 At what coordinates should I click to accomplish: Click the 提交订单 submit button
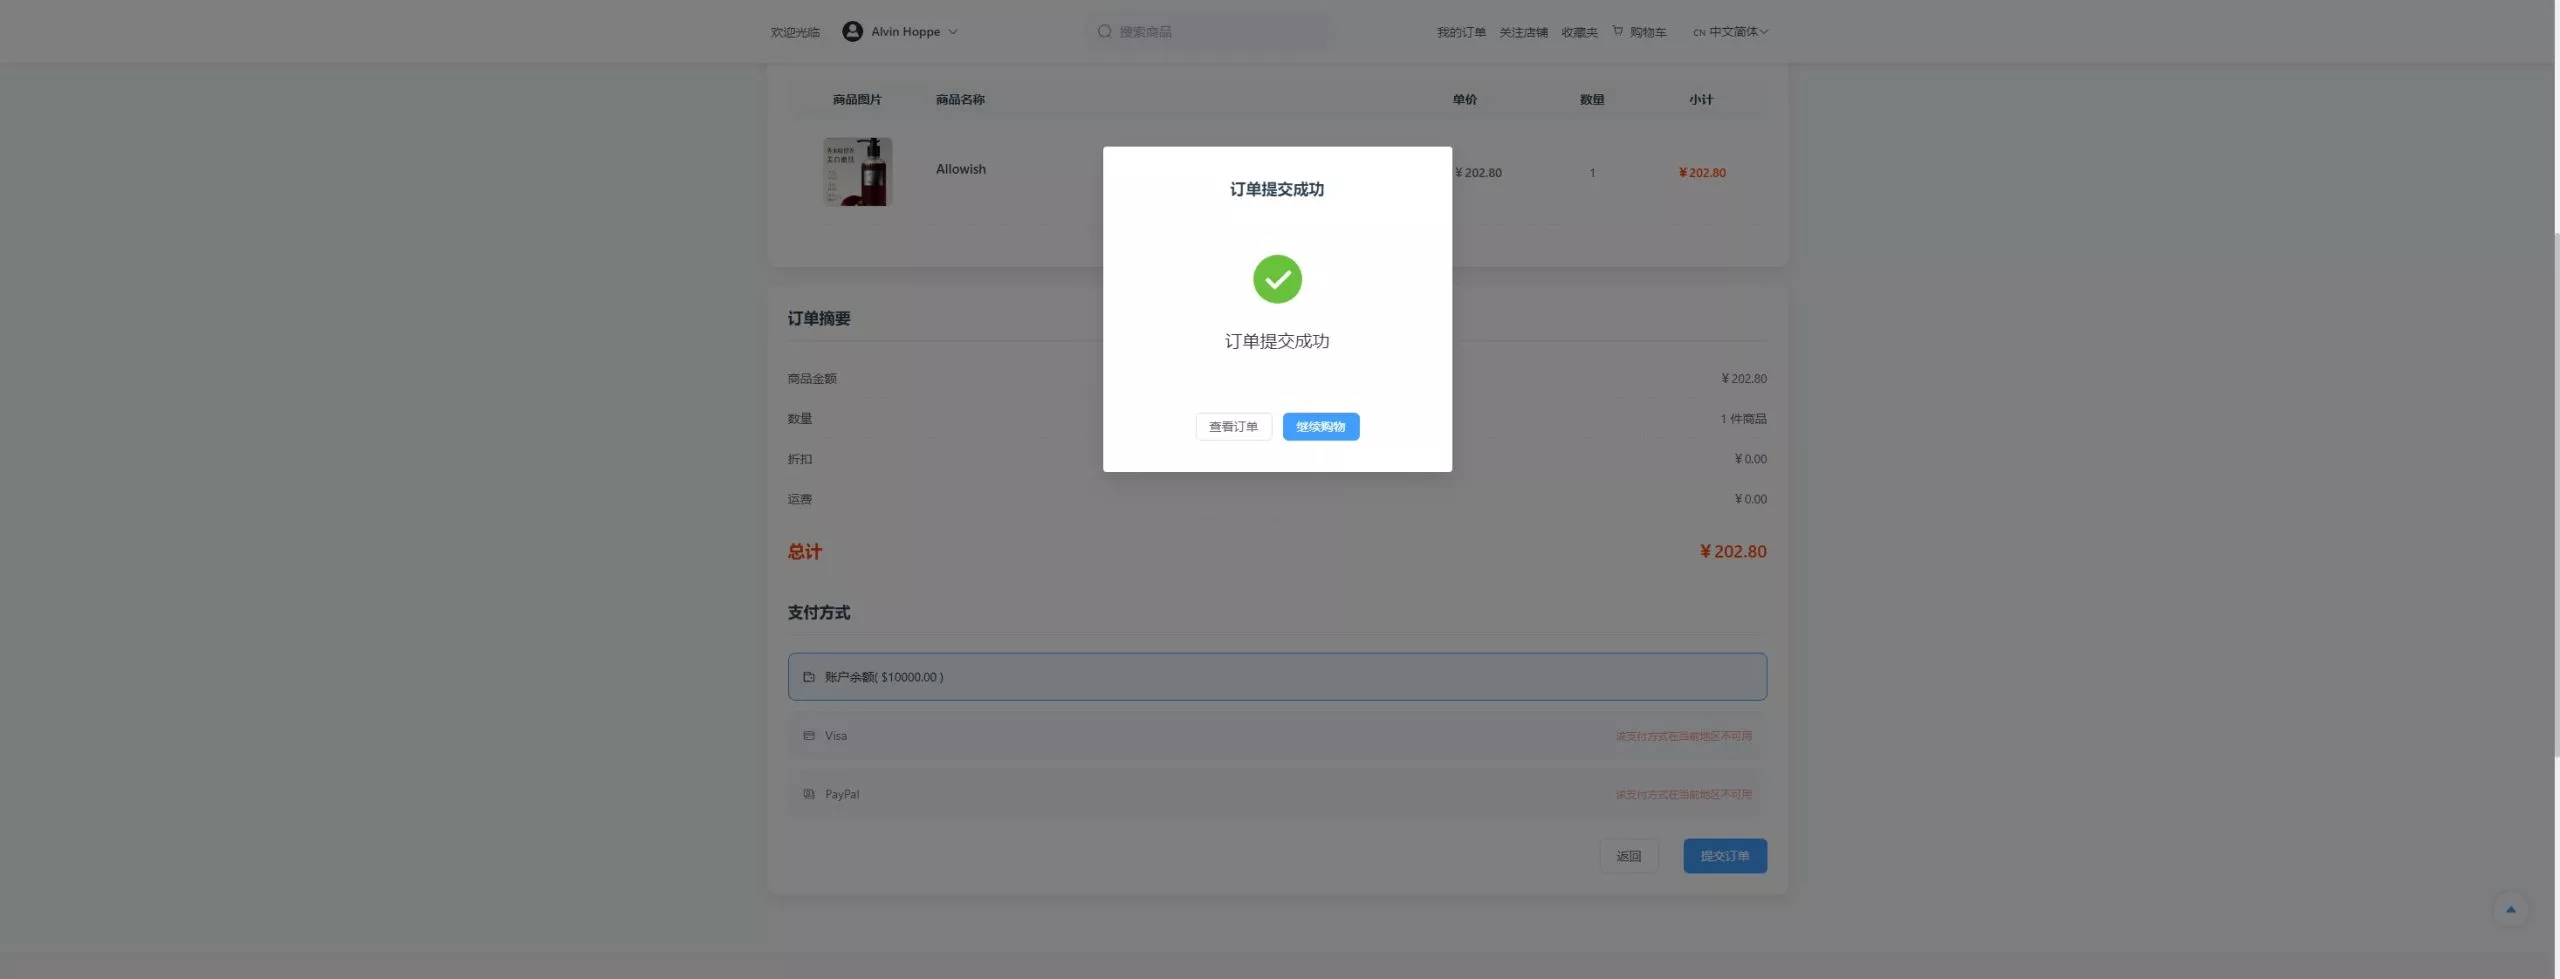(1724, 856)
